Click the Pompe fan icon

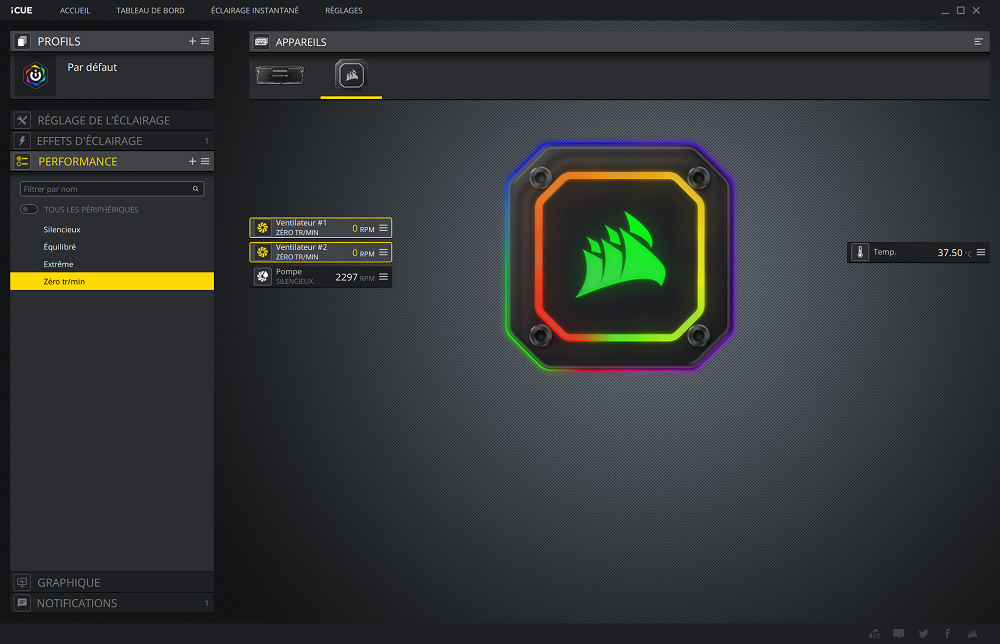pos(262,277)
